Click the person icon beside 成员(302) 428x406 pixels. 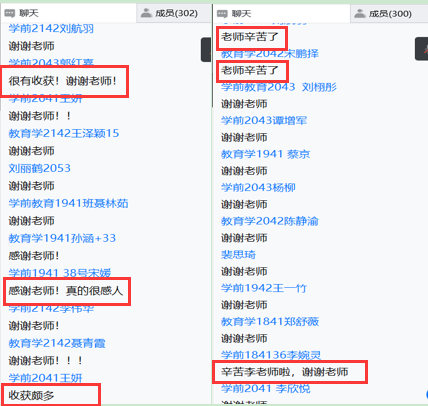click(x=146, y=13)
